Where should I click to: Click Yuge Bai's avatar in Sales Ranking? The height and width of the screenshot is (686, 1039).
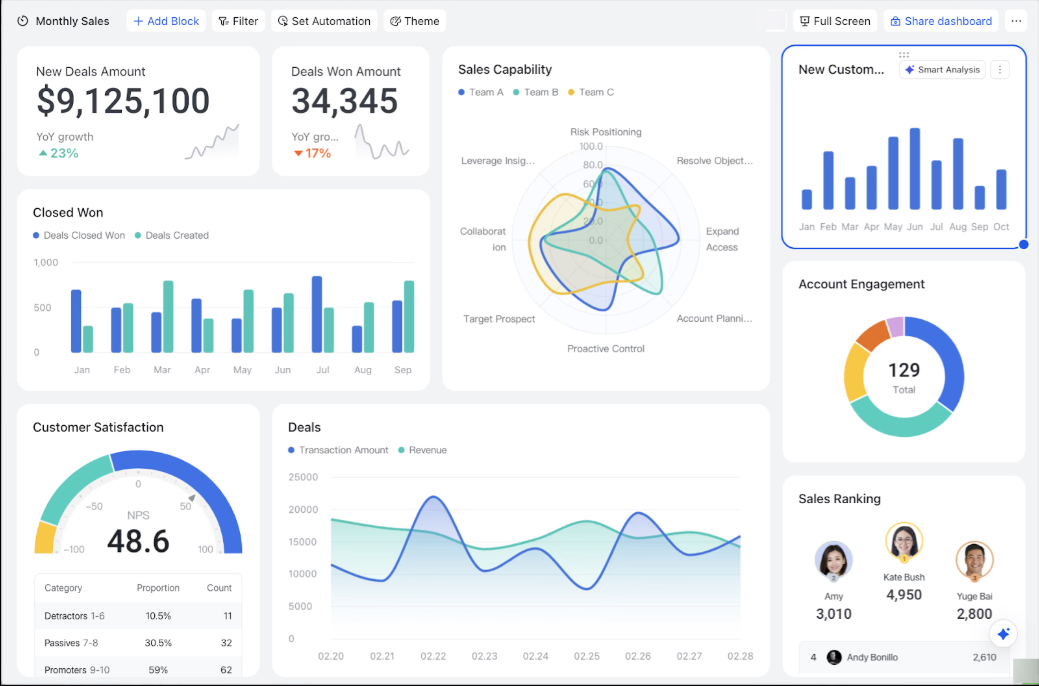point(974,561)
